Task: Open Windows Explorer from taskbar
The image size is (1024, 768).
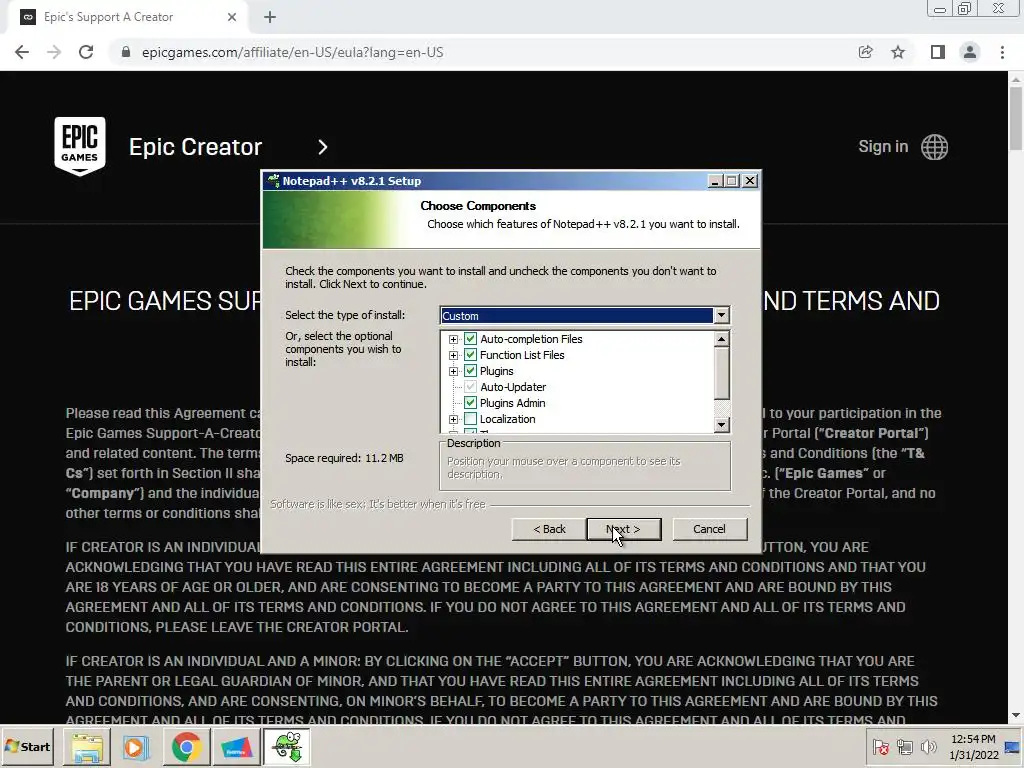Action: pos(87,746)
